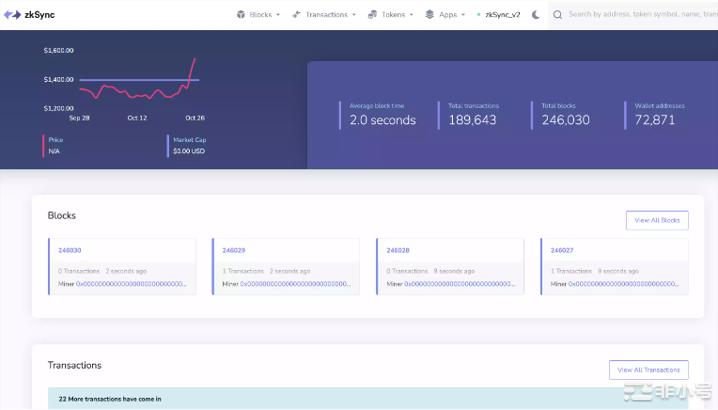718x410 pixels.
Task: Click the Tokens coins icon in navbar
Action: point(372,15)
